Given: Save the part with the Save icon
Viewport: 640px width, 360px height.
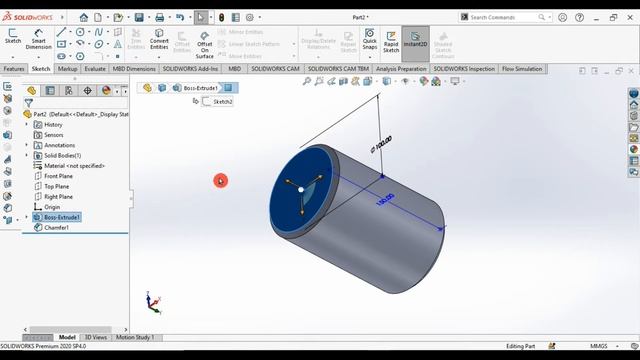Looking at the screenshot, I should coord(139,18).
